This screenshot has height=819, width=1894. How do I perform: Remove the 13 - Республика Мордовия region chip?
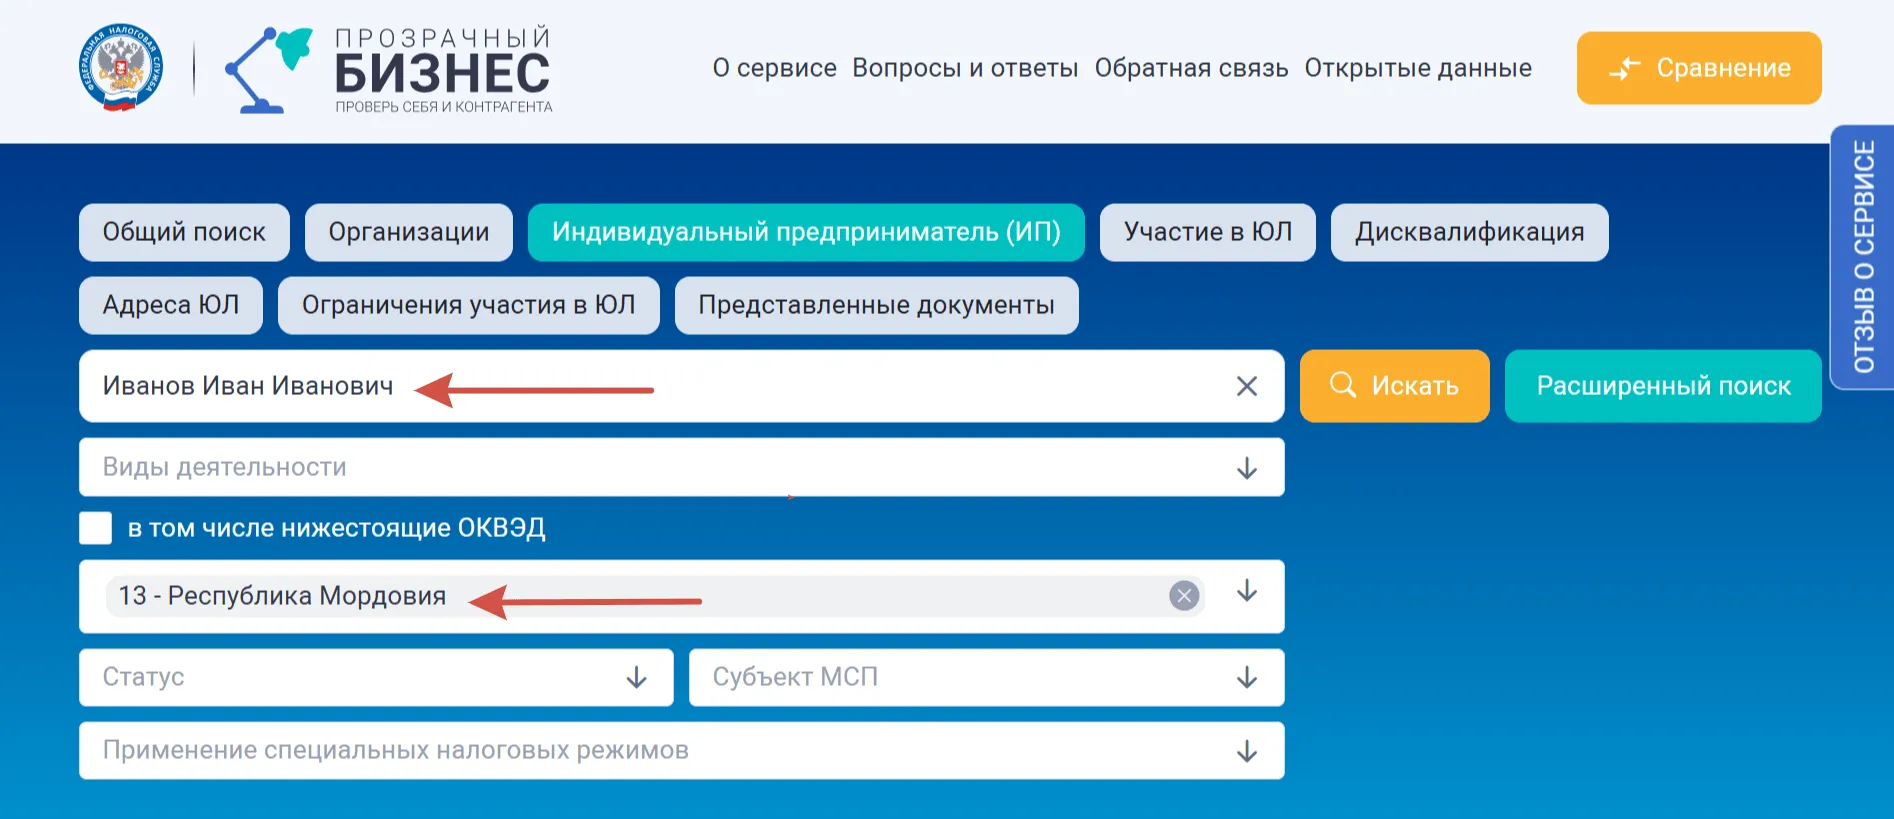[x=1184, y=596]
